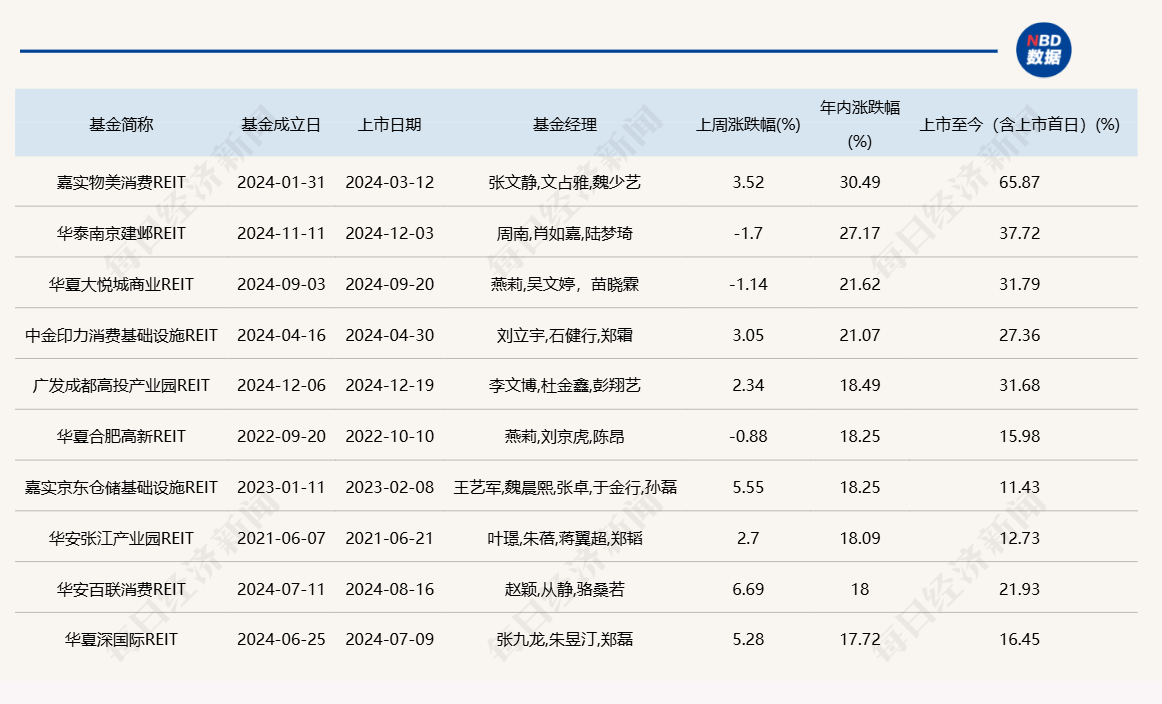Click the NBD数据 logo icon
The width and height of the screenshot is (1162, 704).
(x=1044, y=50)
